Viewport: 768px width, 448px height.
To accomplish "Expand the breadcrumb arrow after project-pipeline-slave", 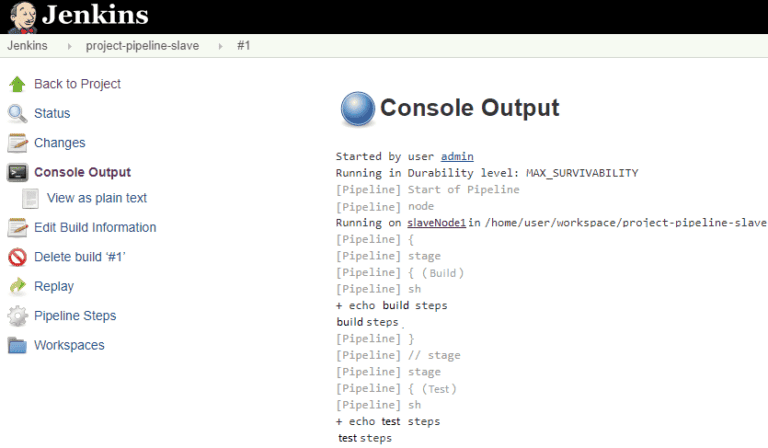I will (x=220, y=46).
